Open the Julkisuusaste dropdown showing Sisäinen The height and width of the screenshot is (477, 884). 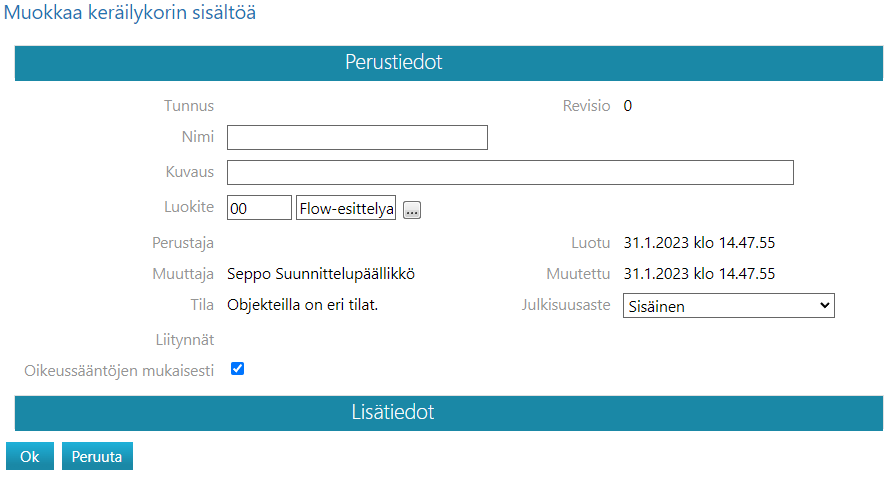click(x=728, y=306)
